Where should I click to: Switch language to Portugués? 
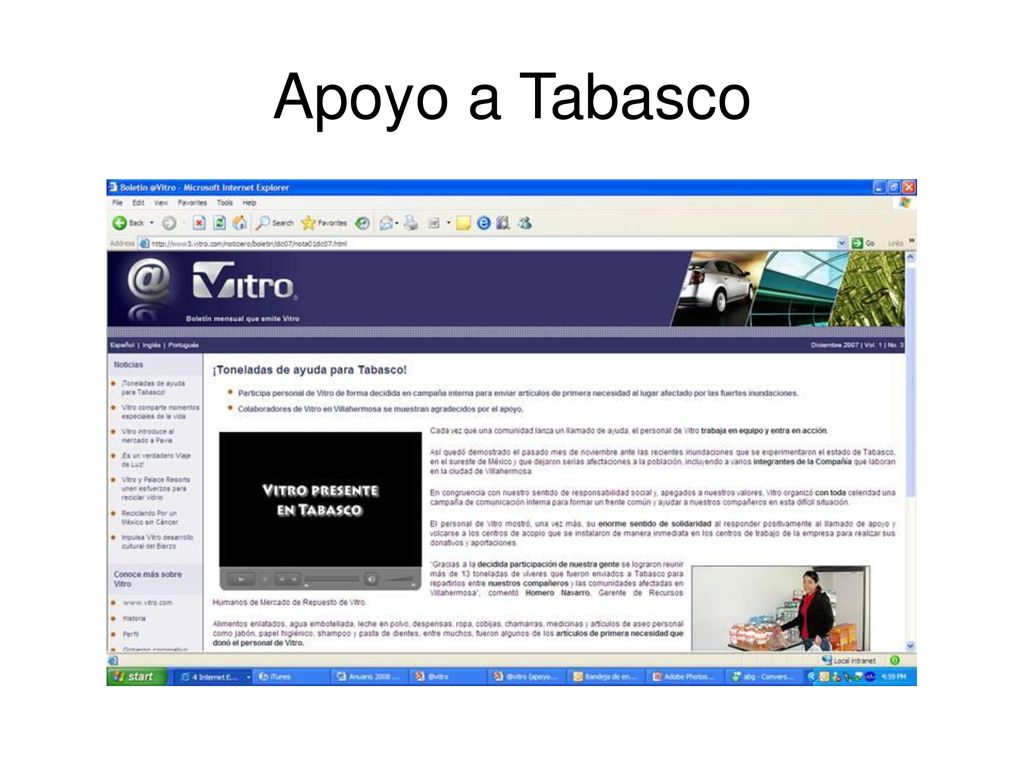point(184,345)
